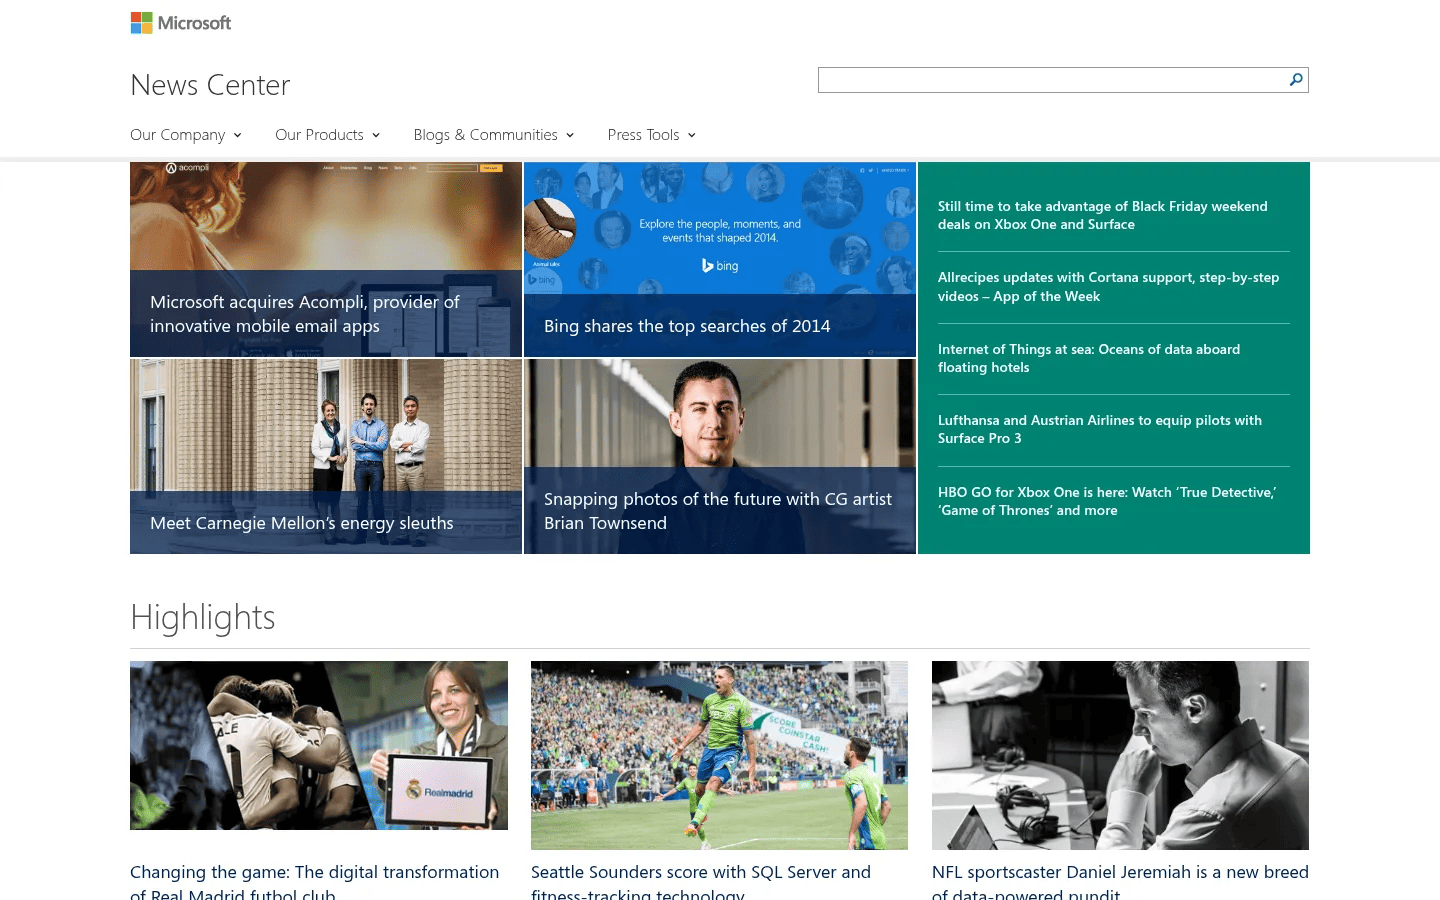Open Internet of Things at sea headline
This screenshot has width=1440, height=900.
[x=1089, y=358]
